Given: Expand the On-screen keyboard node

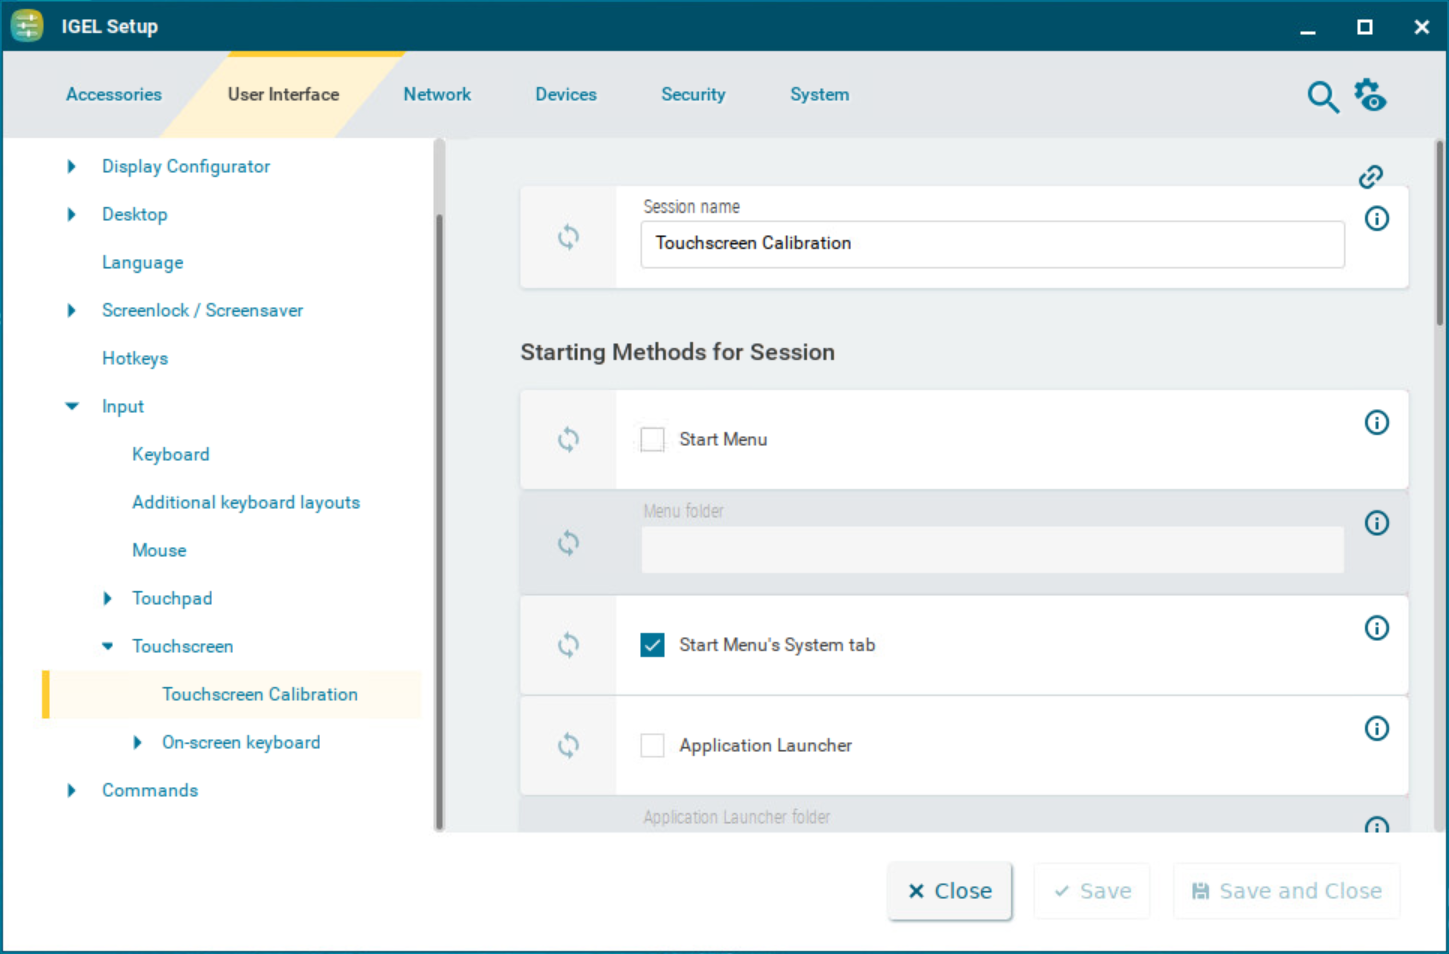Looking at the screenshot, I should (x=138, y=743).
